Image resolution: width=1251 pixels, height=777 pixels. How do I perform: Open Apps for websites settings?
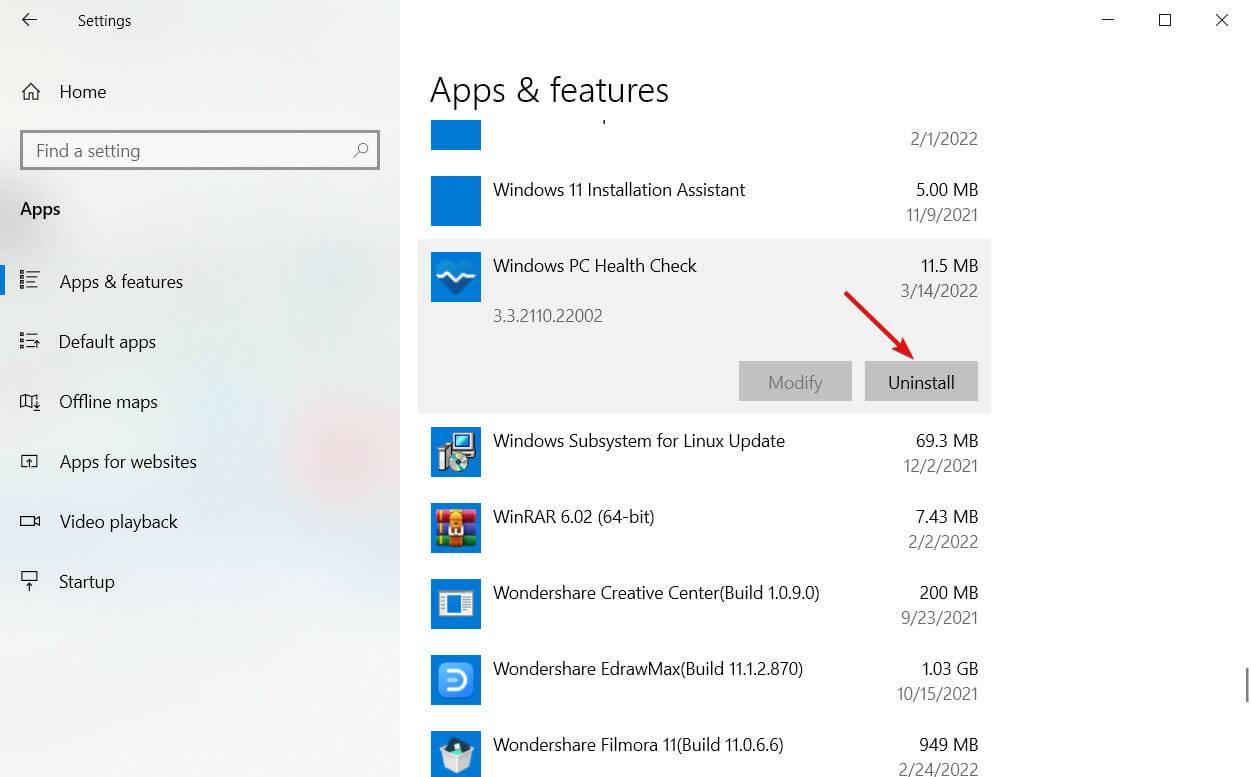tap(128, 461)
